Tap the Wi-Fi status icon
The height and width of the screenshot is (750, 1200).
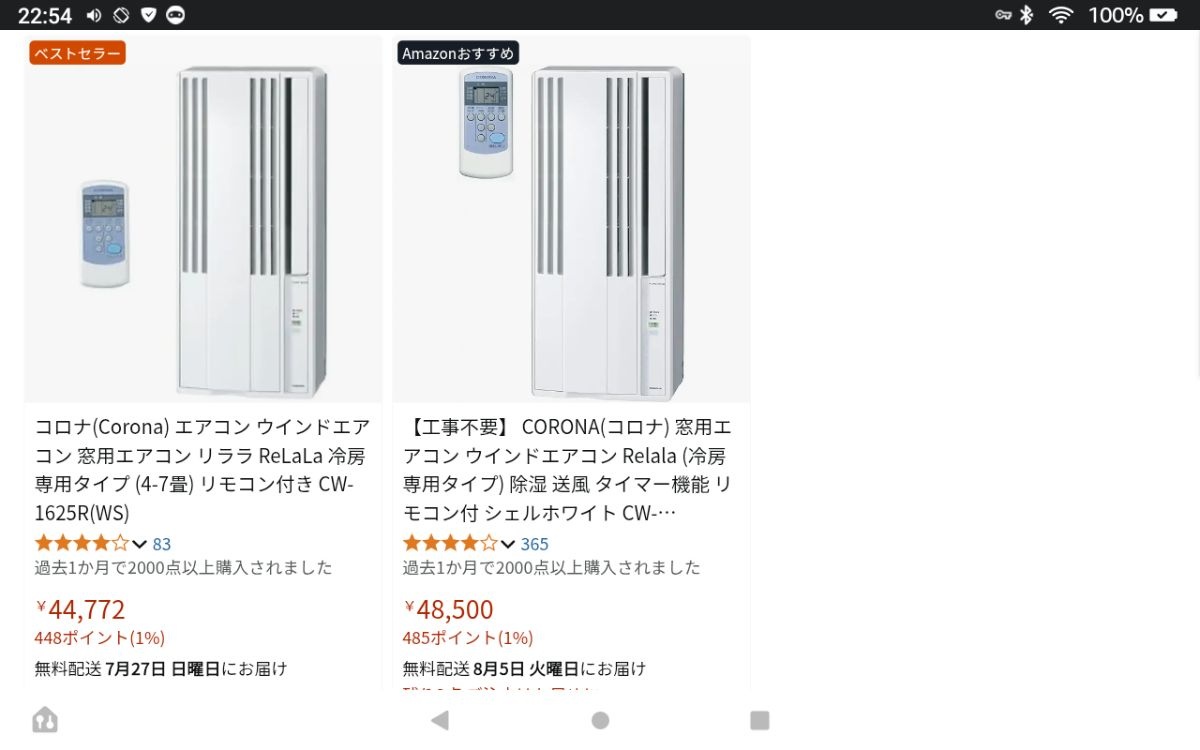point(1060,15)
